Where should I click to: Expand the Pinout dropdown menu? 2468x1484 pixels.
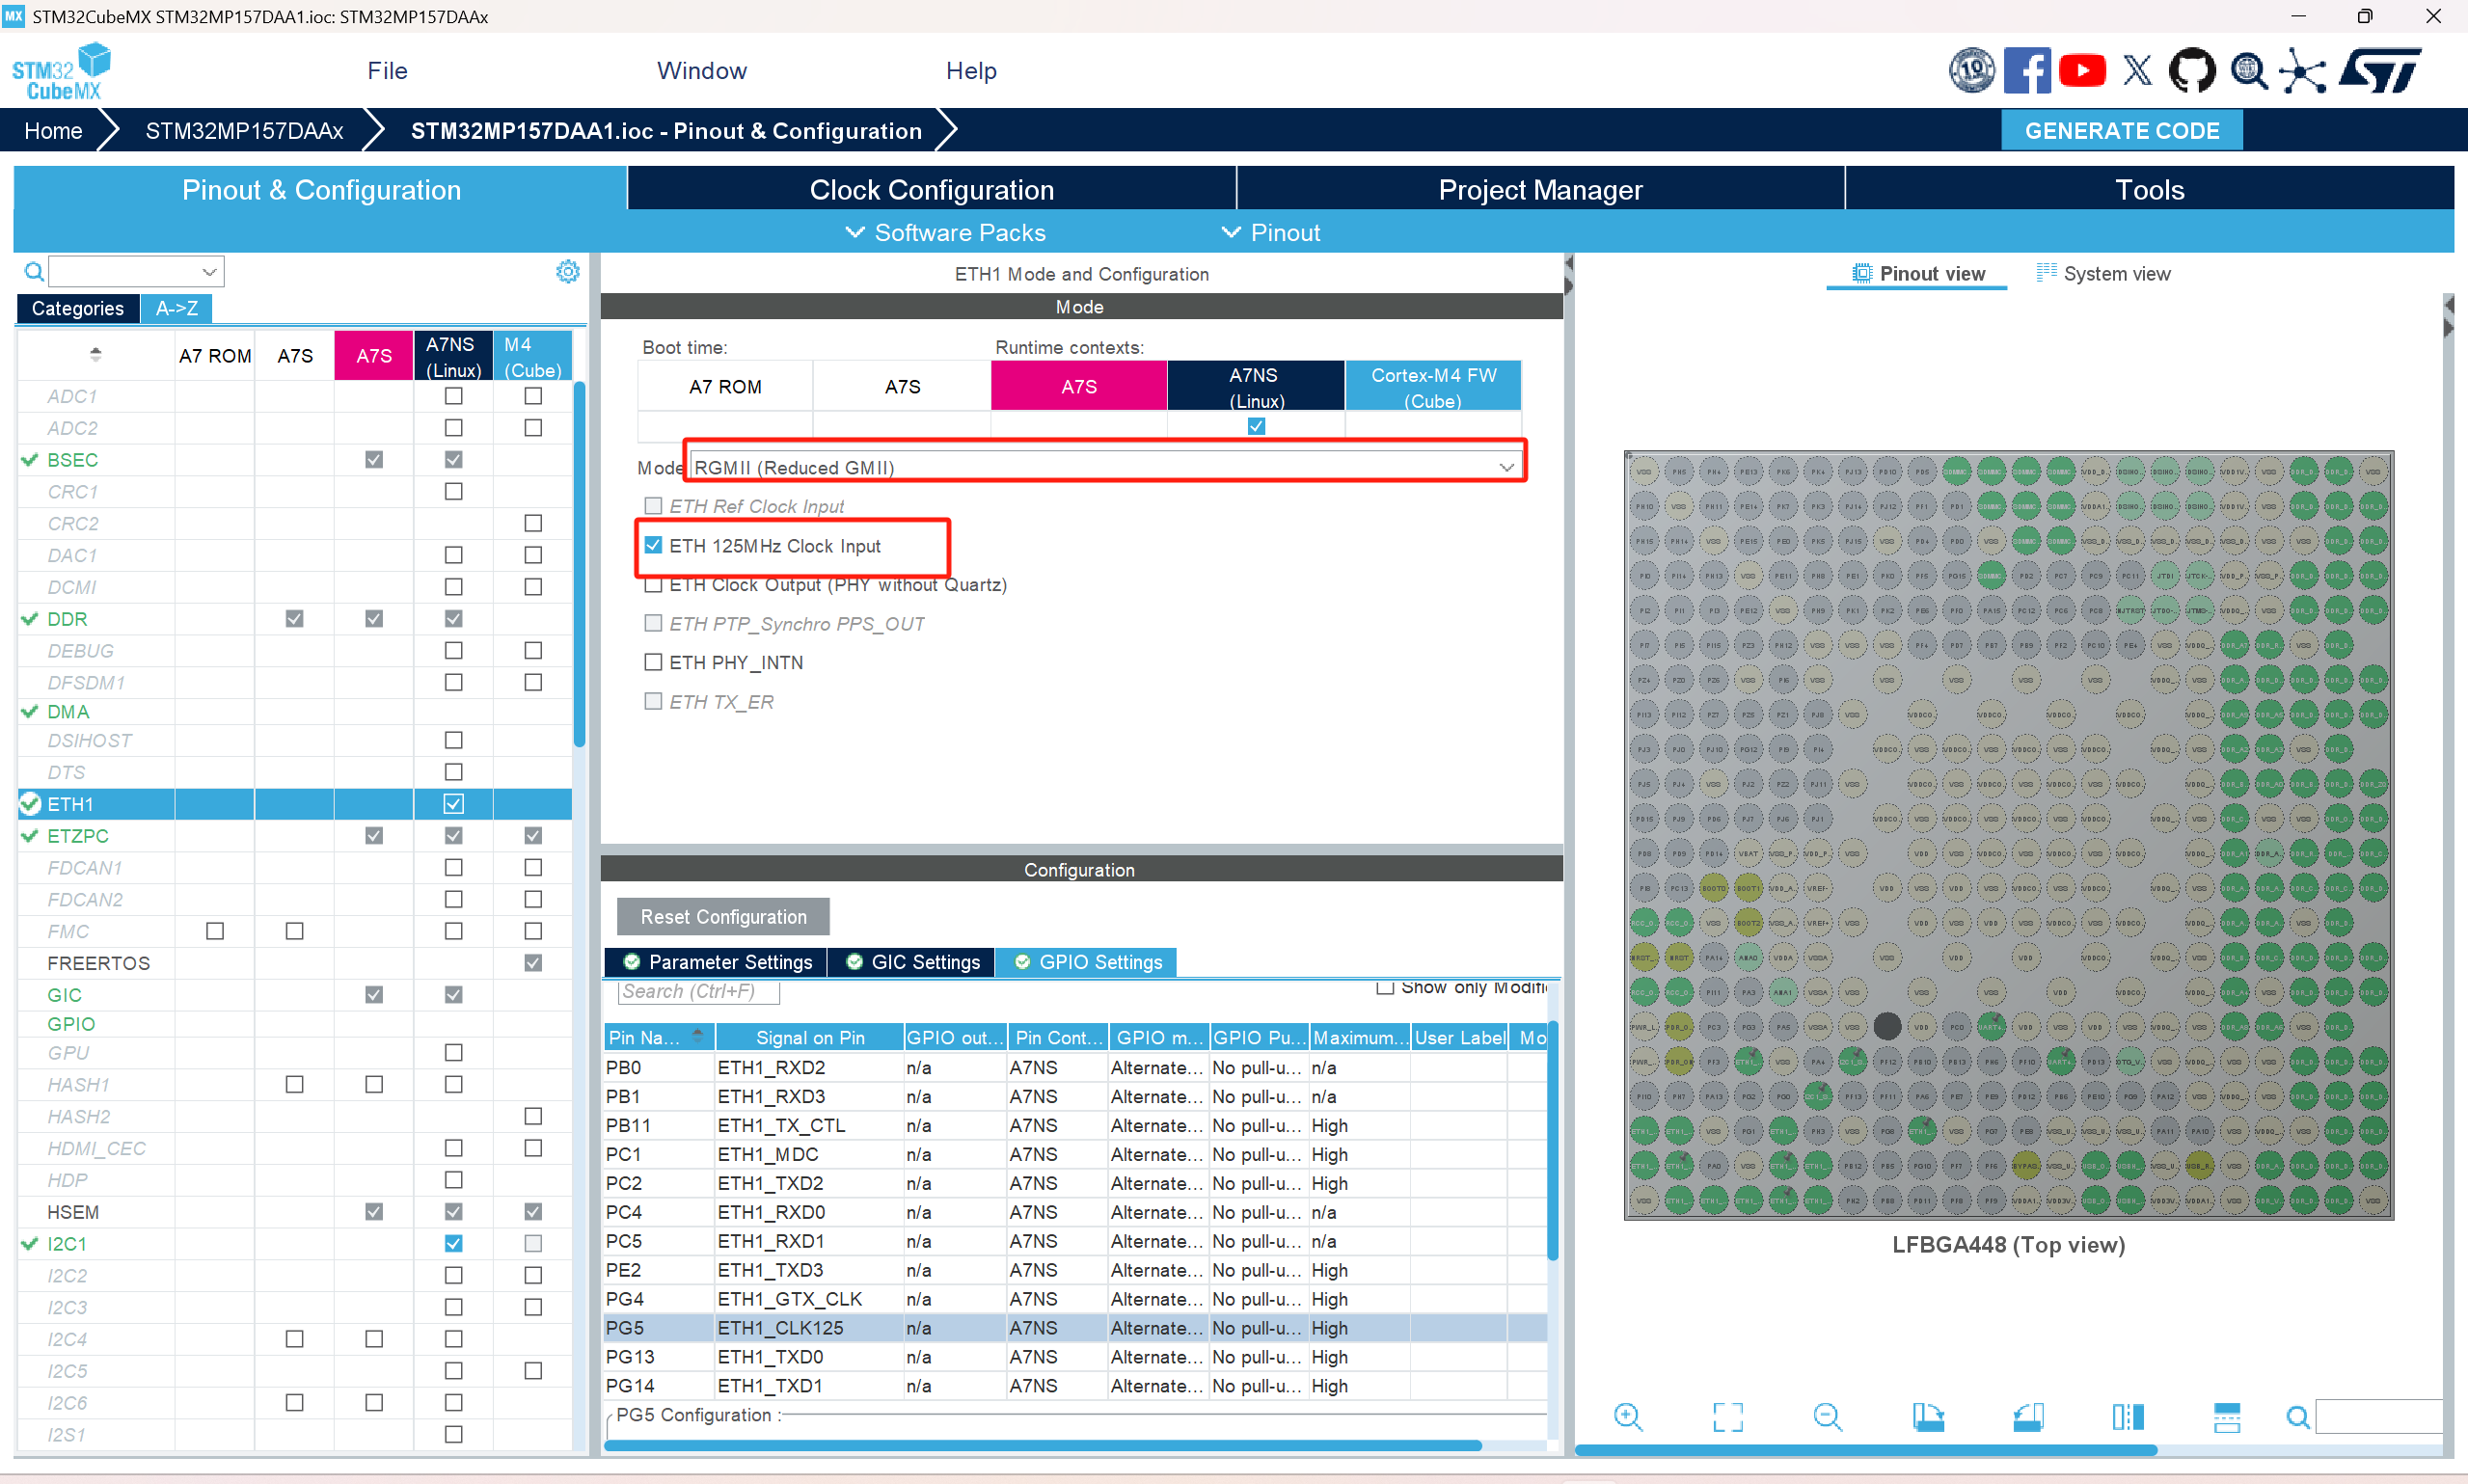(x=1270, y=232)
